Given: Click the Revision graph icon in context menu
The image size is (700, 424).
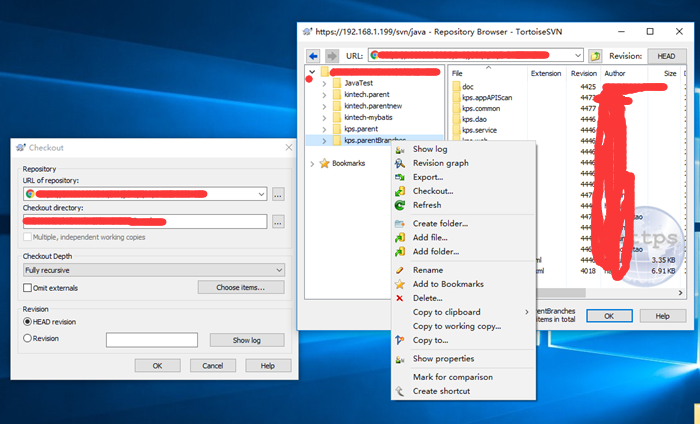Looking at the screenshot, I should coord(400,163).
